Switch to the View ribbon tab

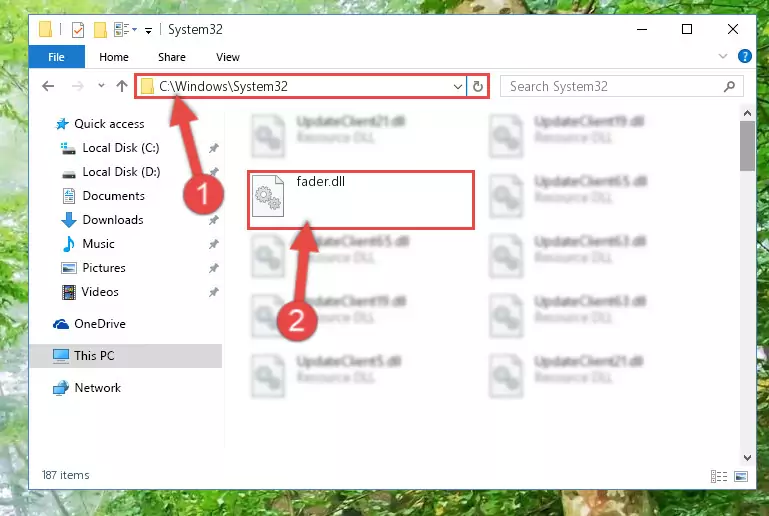click(x=228, y=57)
